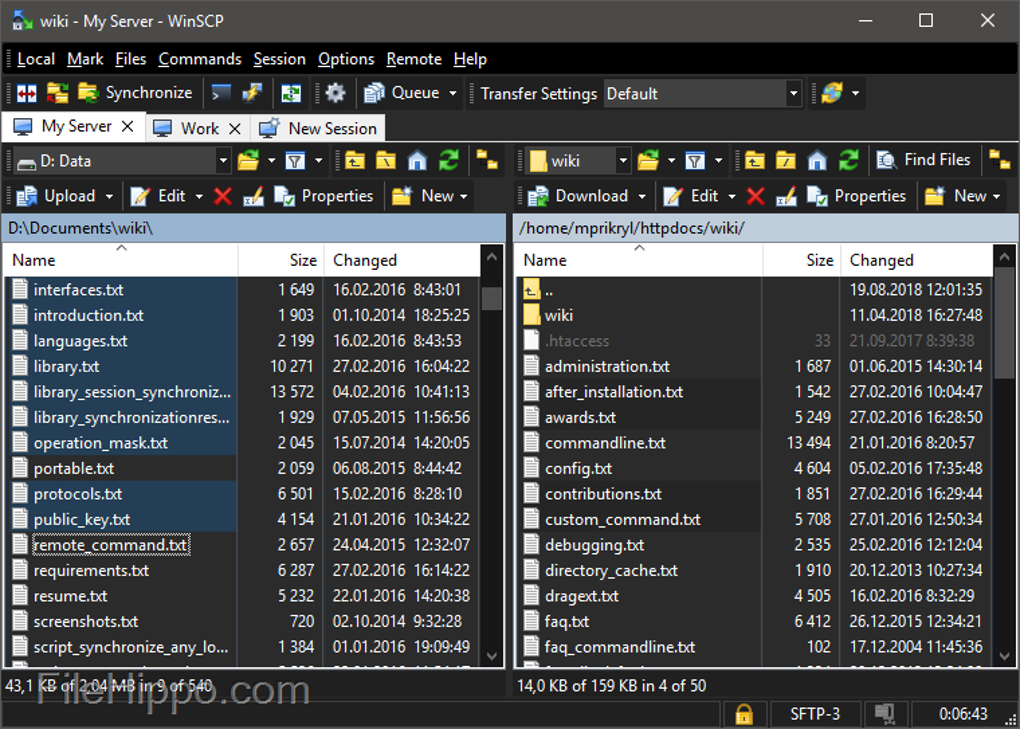Screen dimensions: 1020x729
Task: Expand the Transfer Settings Default dropdown
Action: coord(793,94)
